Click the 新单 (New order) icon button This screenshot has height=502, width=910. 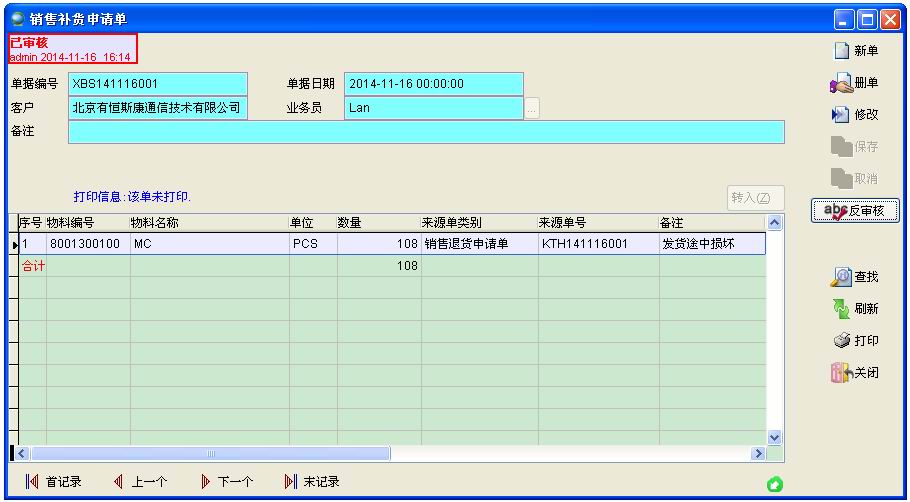pos(855,51)
